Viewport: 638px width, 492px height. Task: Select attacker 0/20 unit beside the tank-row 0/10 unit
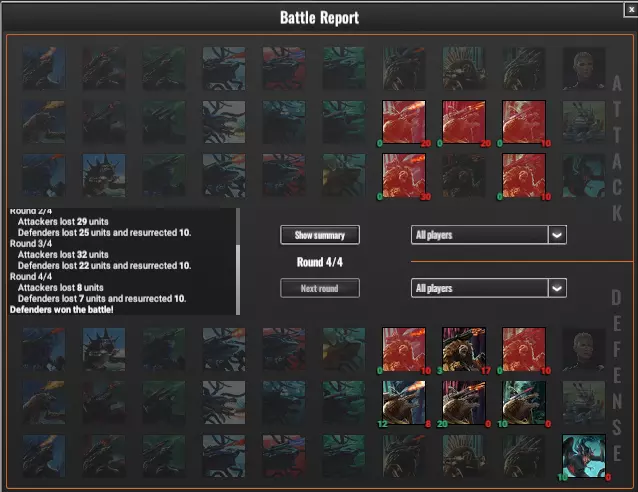(464, 122)
